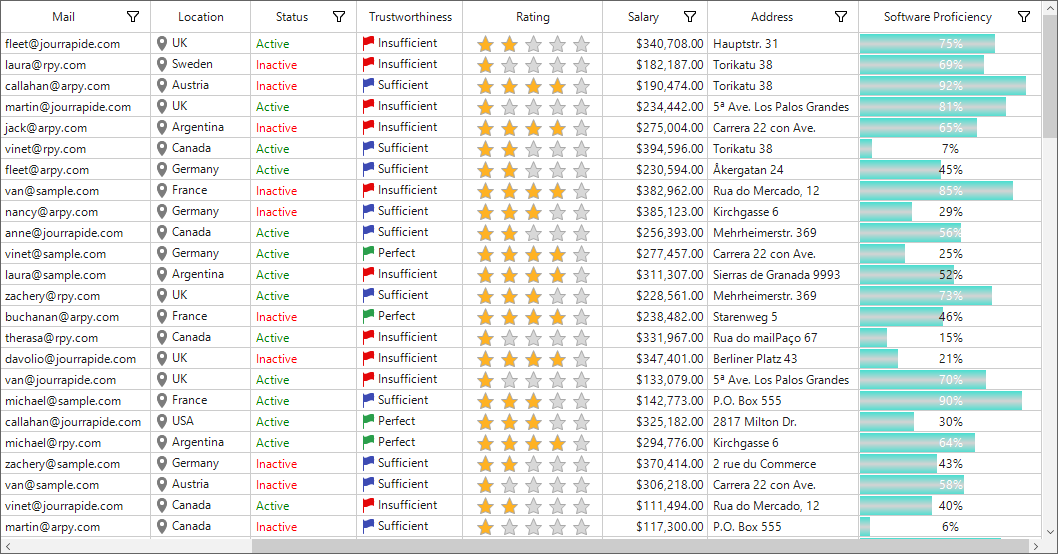
Task: Open the Status column filter icon
Action: [339, 17]
